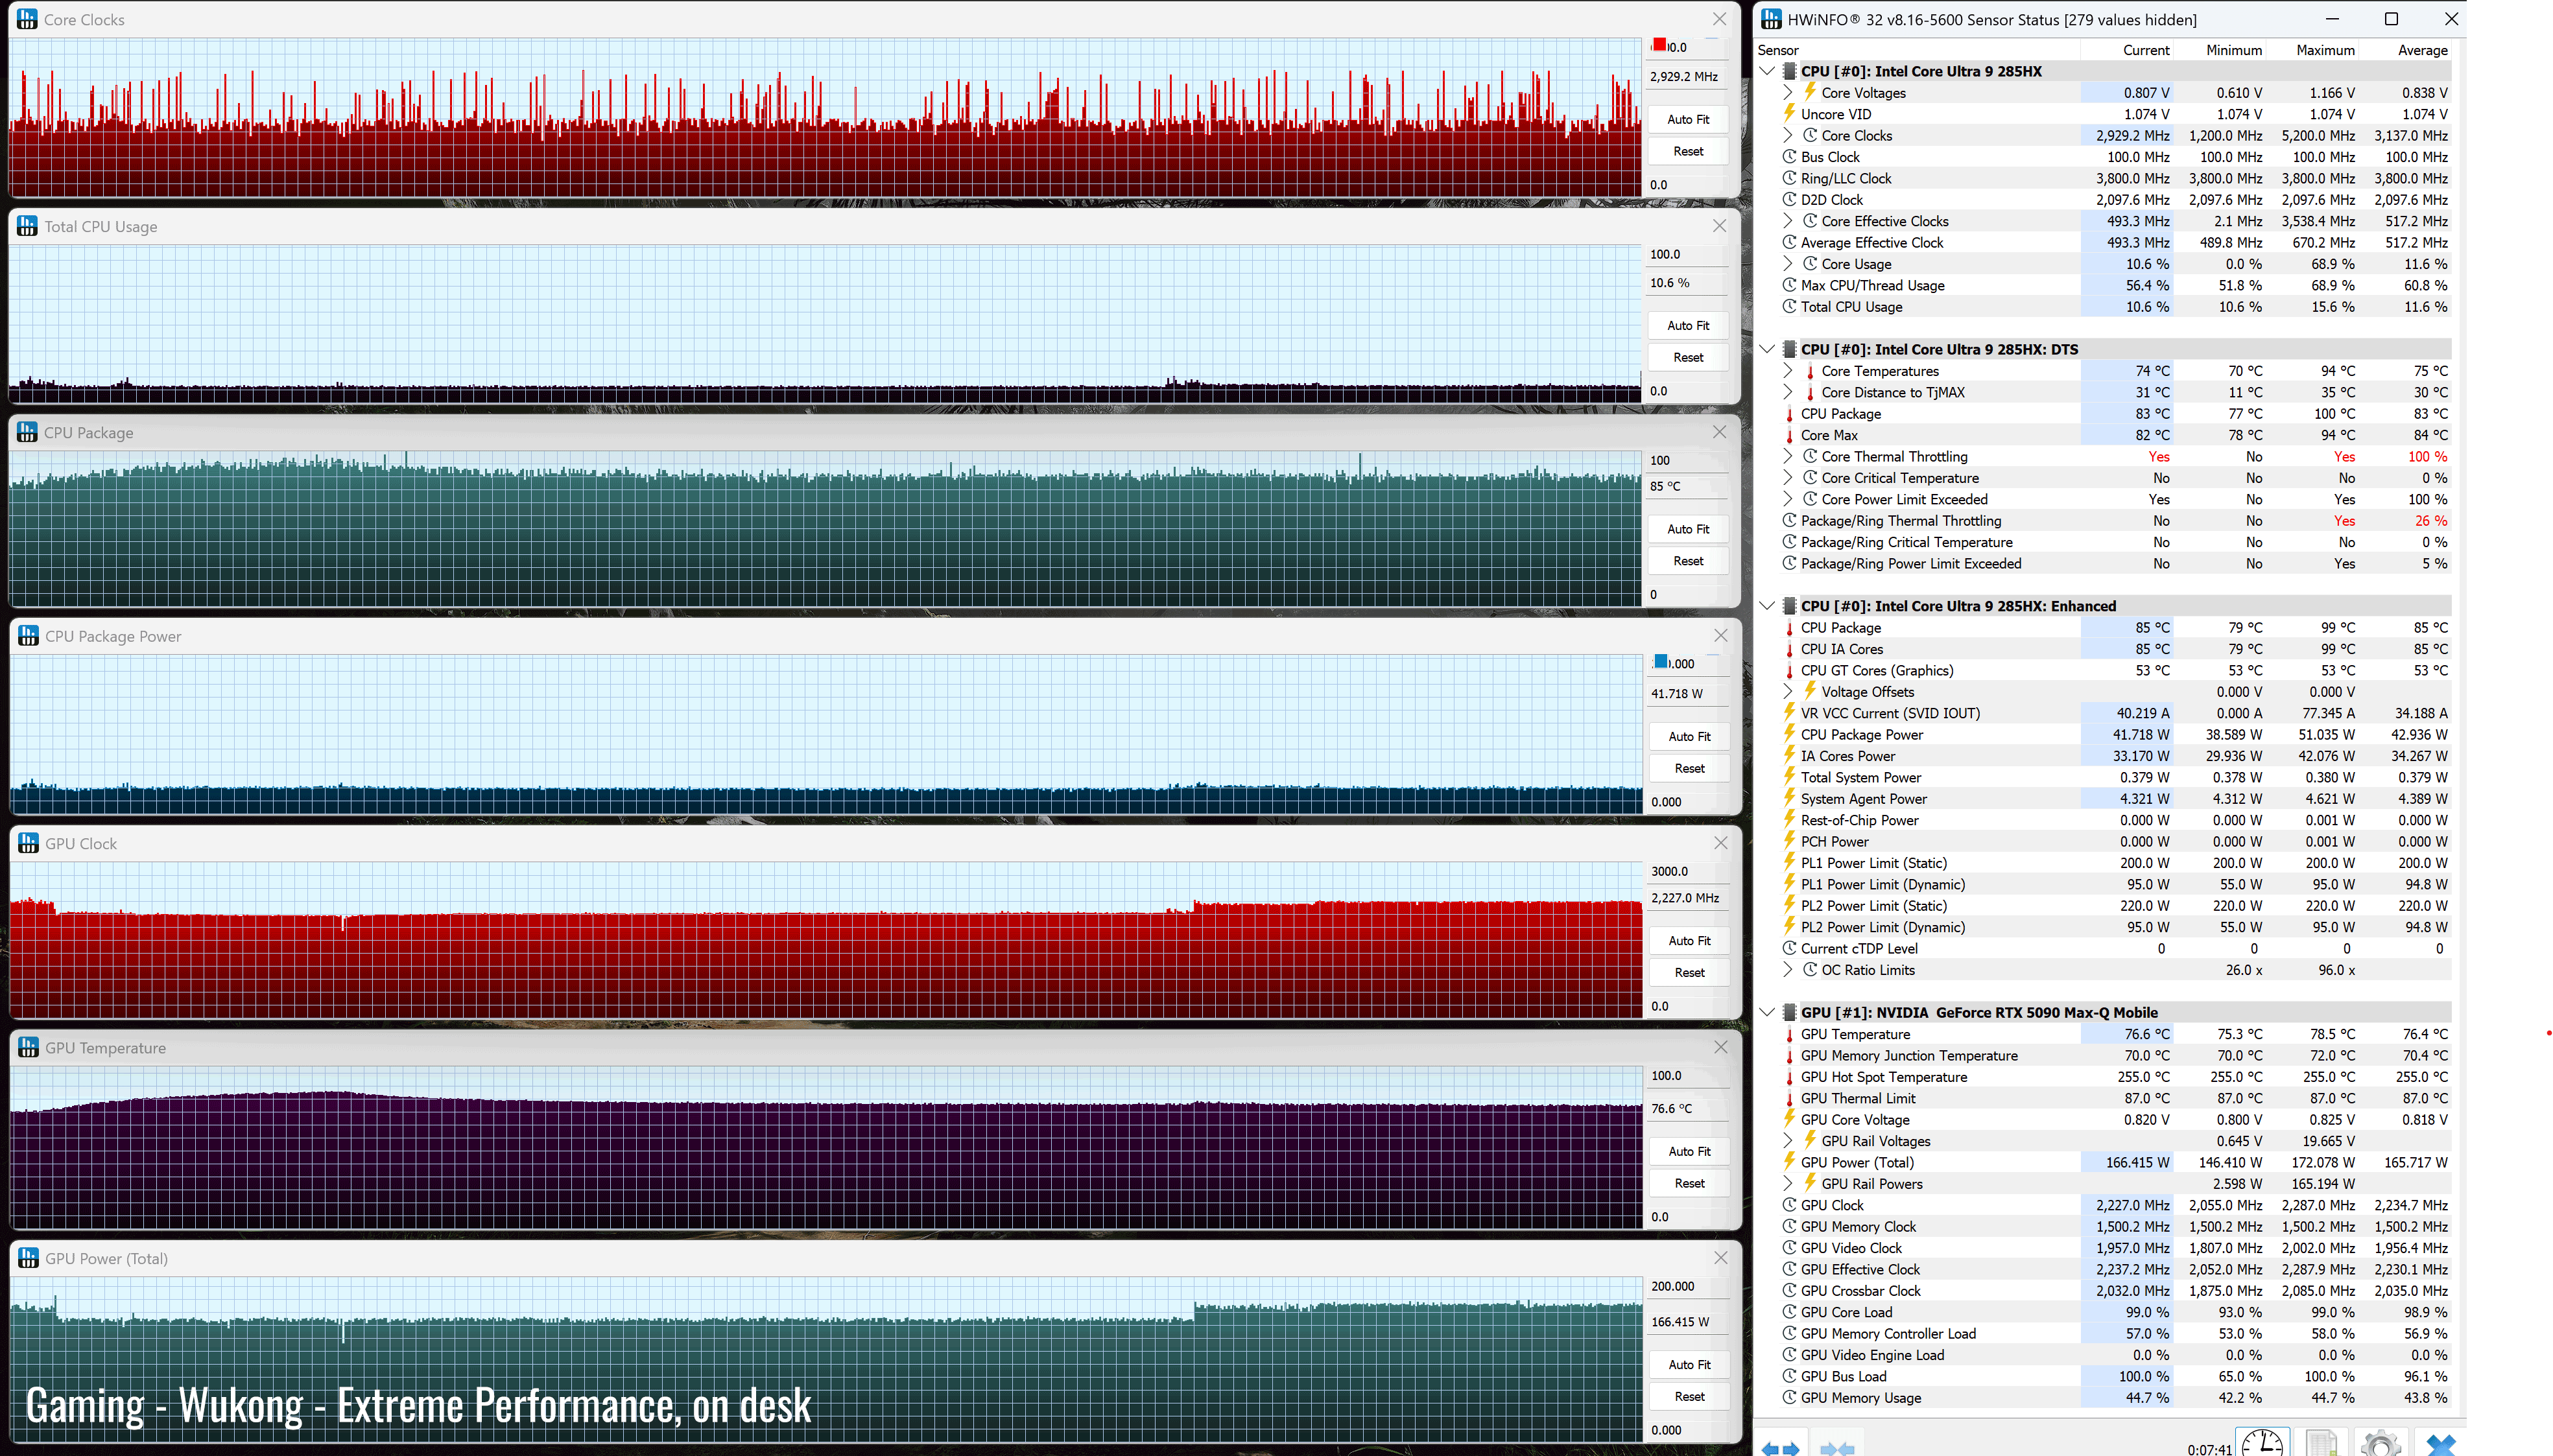The width and height of the screenshot is (2553, 1456).
Task: Click HWiNFO app icon in Sensor Status title bar
Action: point(1772,19)
